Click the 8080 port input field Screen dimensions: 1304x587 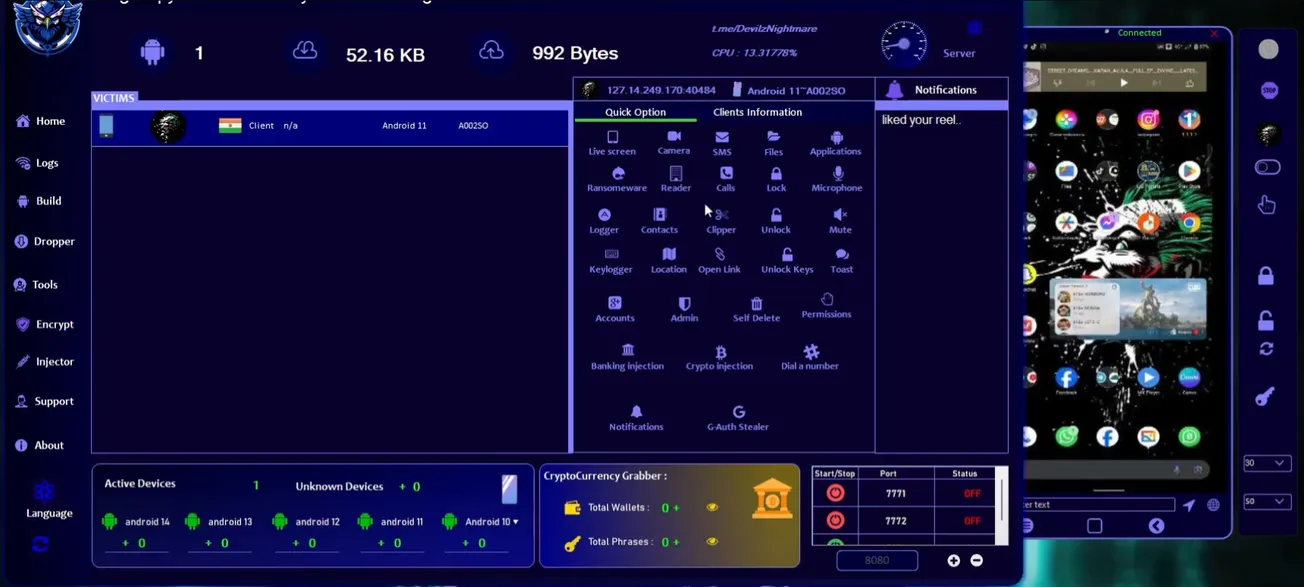(x=877, y=560)
